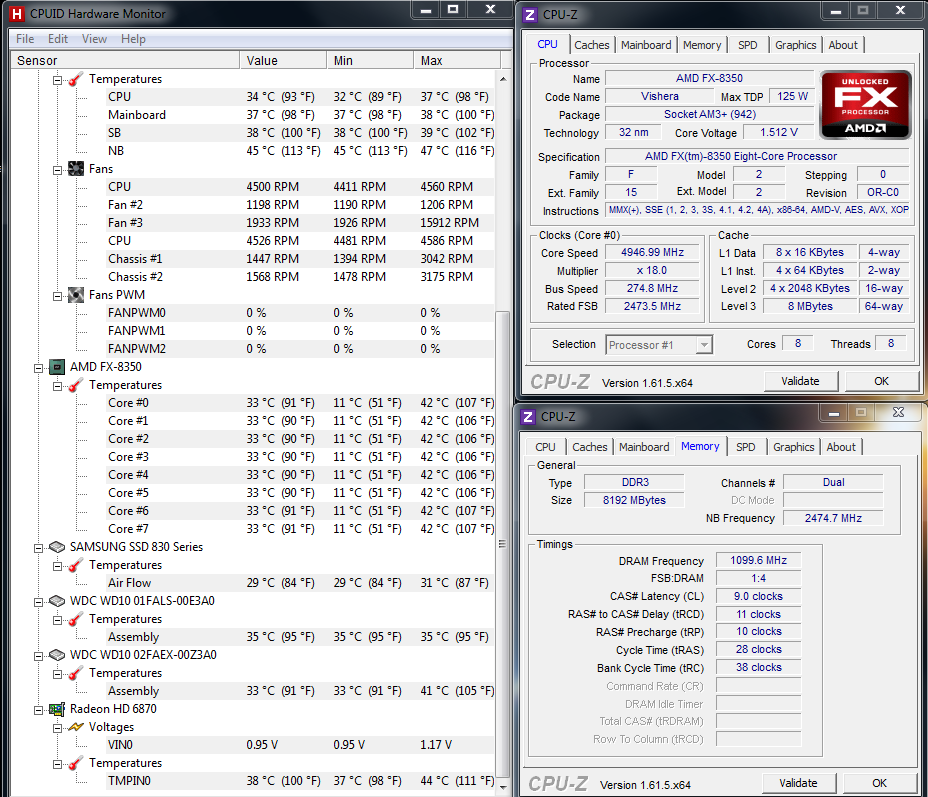The height and width of the screenshot is (797, 928).
Task: Click the thermometer icon under Radeon HD 6870
Action: 76,763
